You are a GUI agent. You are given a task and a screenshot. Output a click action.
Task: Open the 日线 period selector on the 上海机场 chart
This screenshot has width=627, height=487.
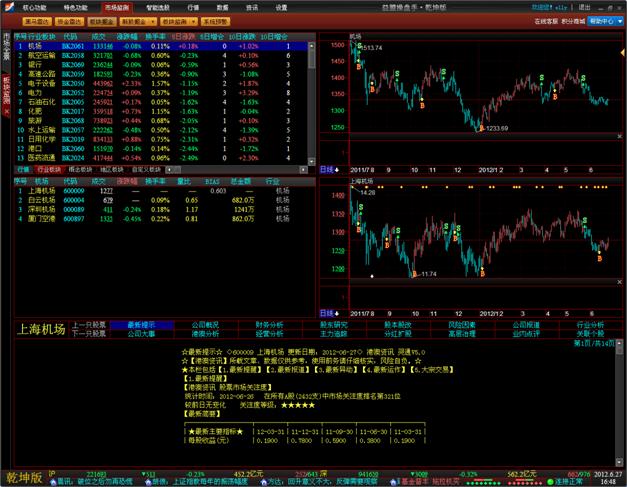coord(329,313)
